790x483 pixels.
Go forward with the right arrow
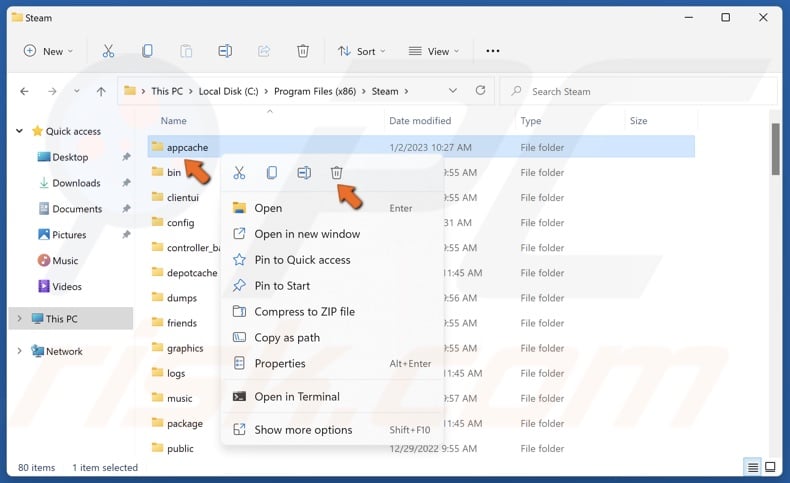52,91
